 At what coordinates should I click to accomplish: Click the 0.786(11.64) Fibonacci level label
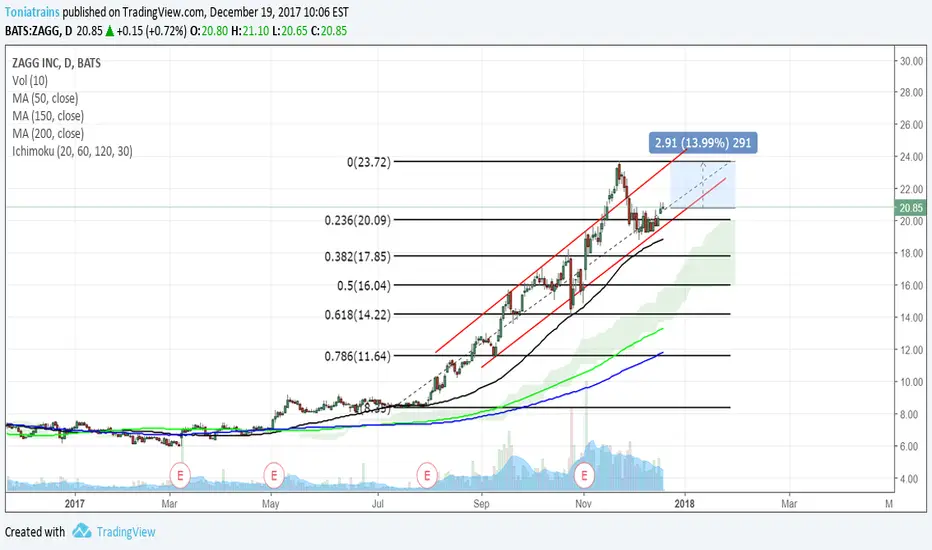point(358,356)
